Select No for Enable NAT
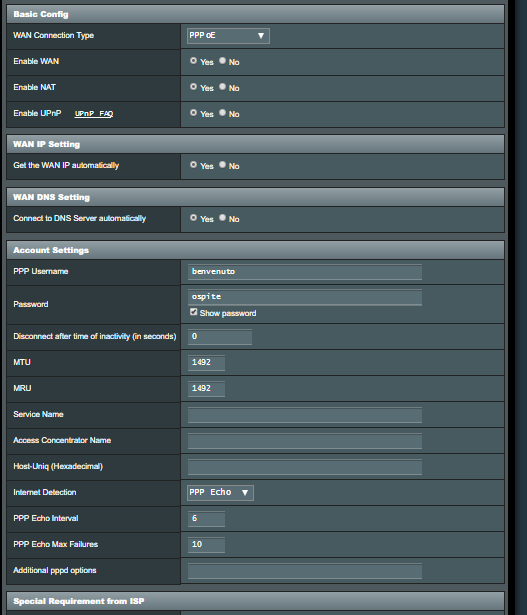 tap(222, 87)
